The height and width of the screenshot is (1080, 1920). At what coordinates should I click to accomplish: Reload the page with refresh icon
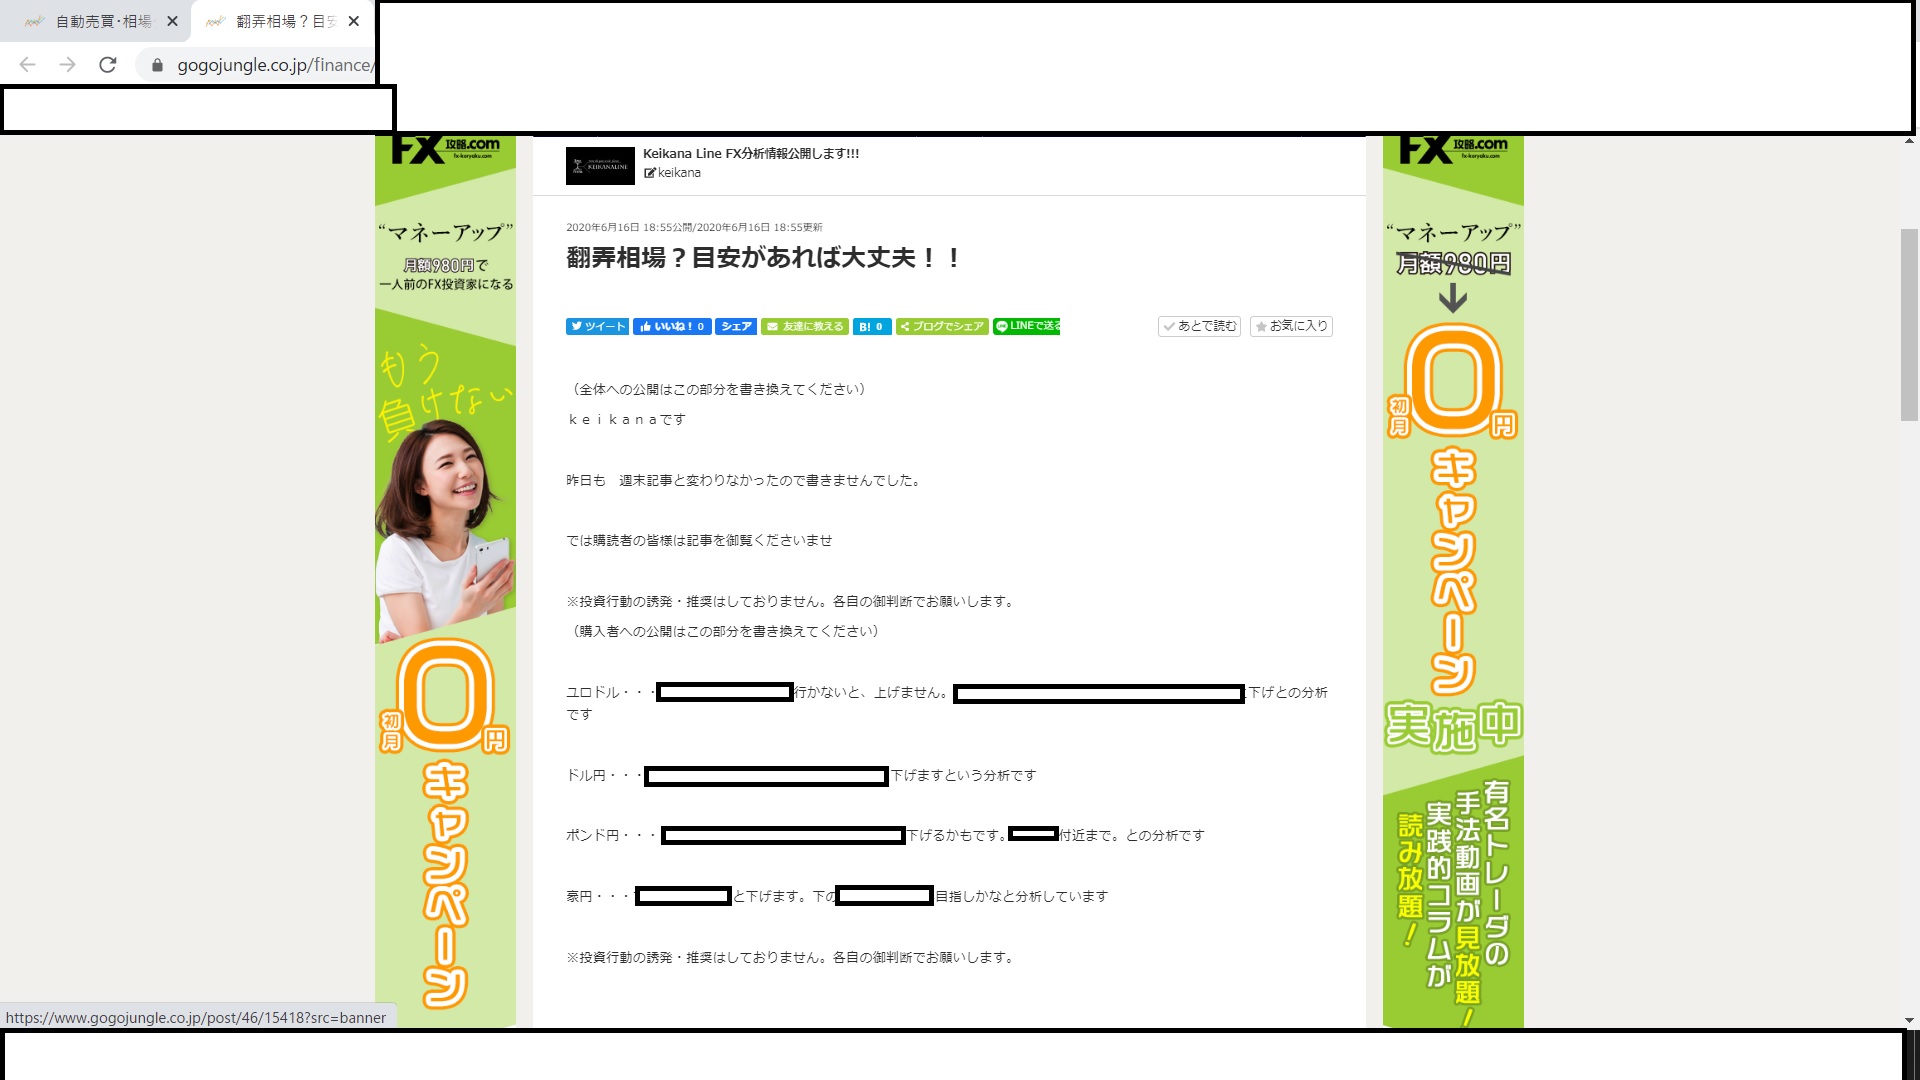(x=108, y=65)
